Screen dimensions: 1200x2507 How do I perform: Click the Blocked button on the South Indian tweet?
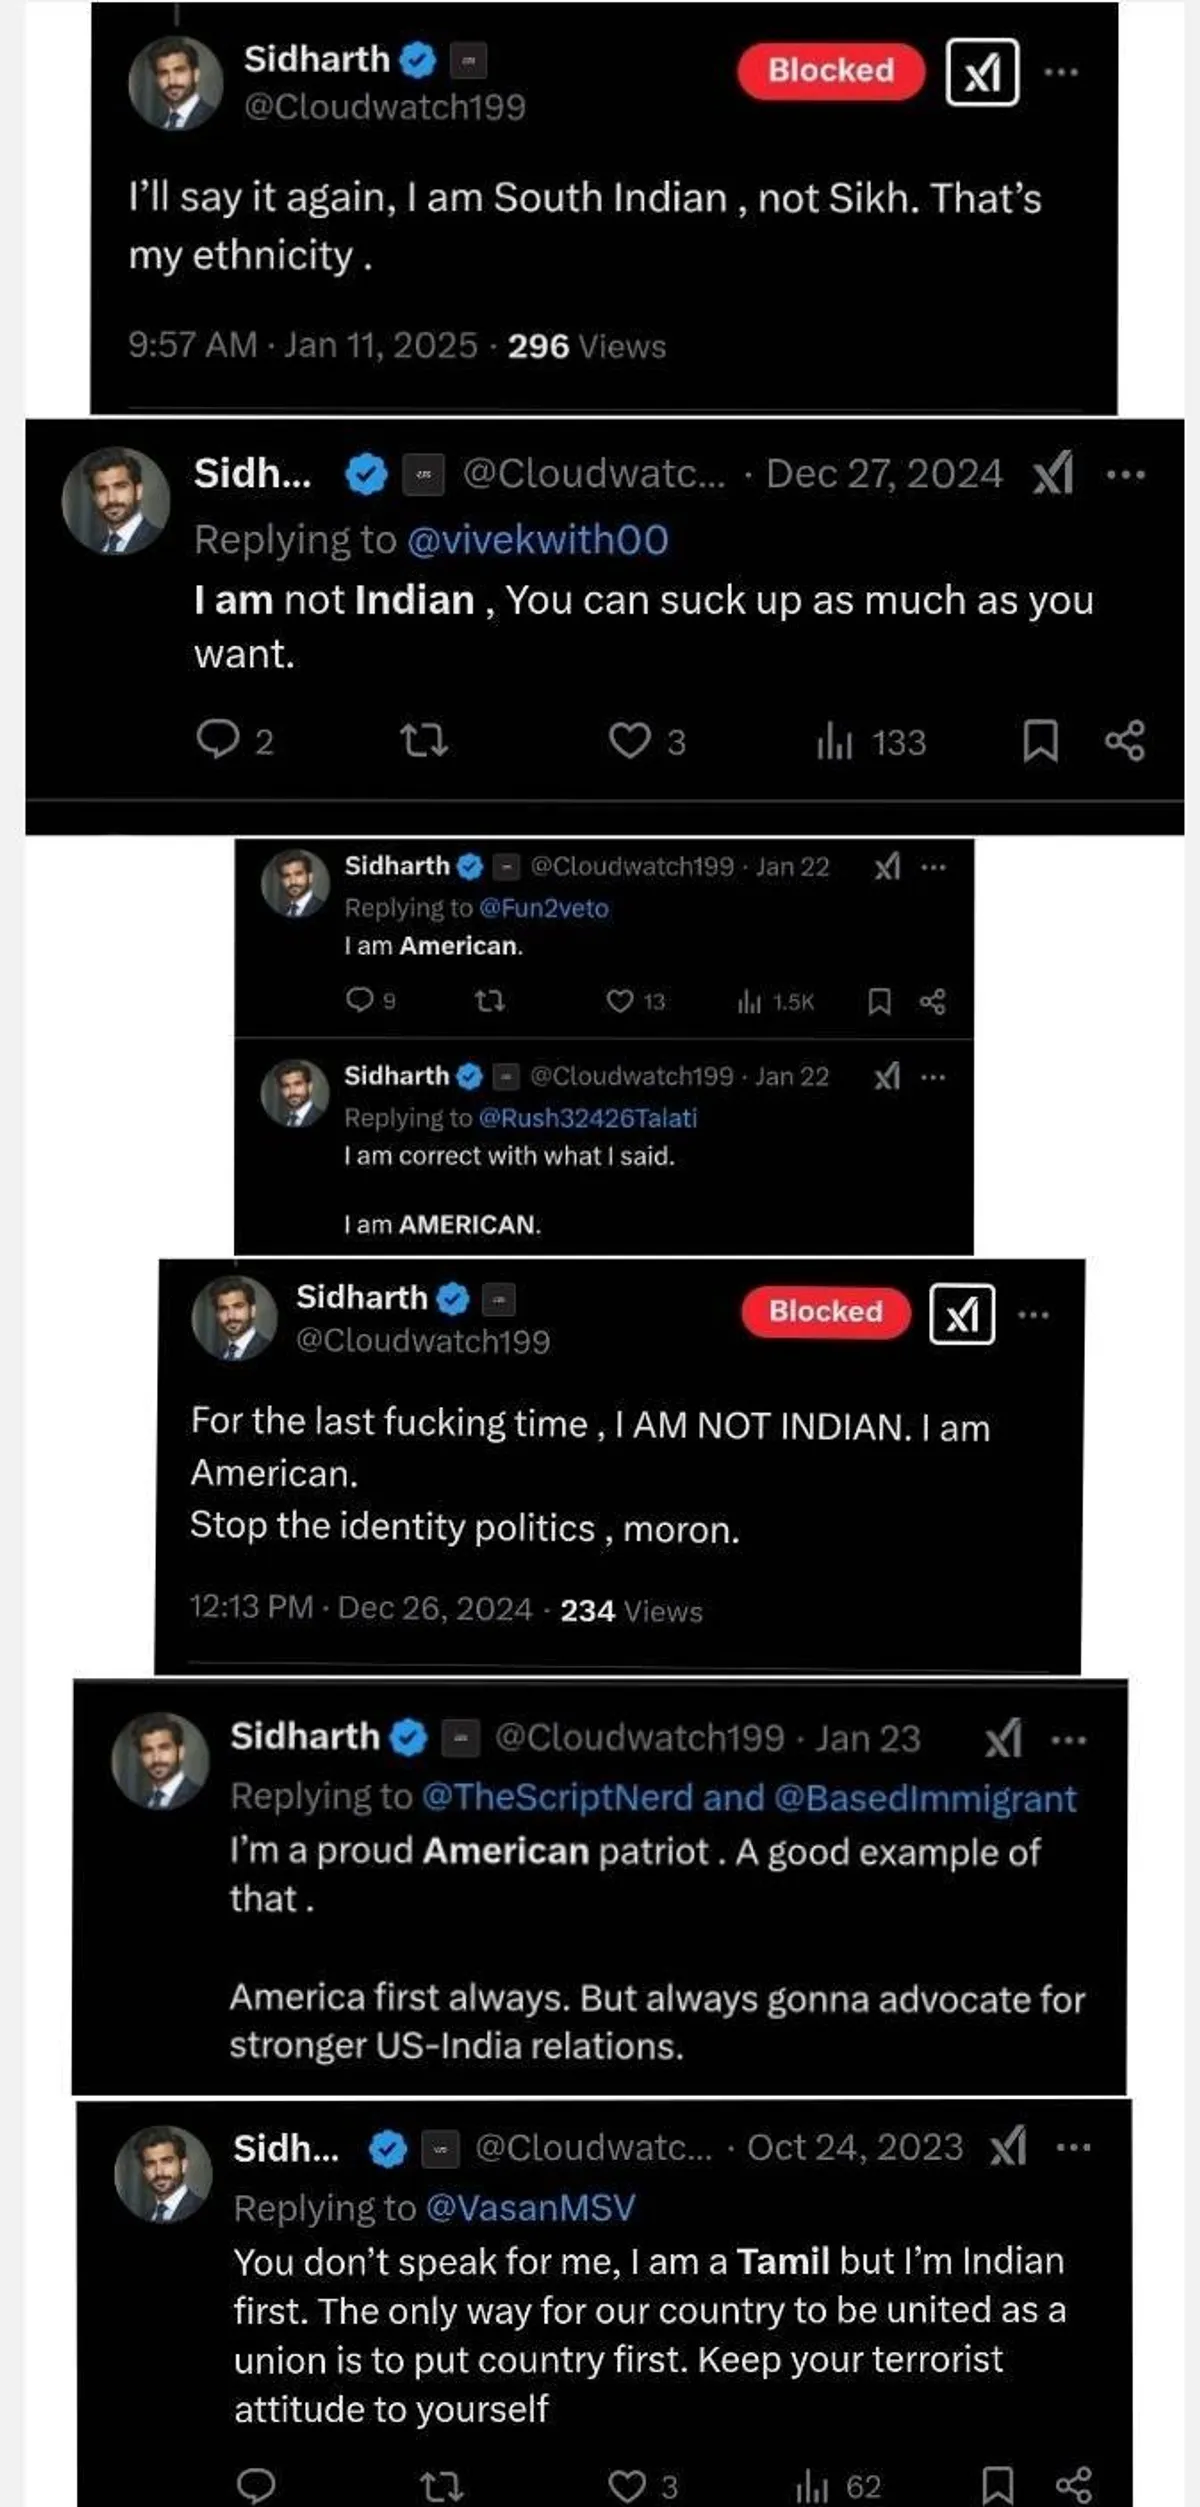point(831,71)
